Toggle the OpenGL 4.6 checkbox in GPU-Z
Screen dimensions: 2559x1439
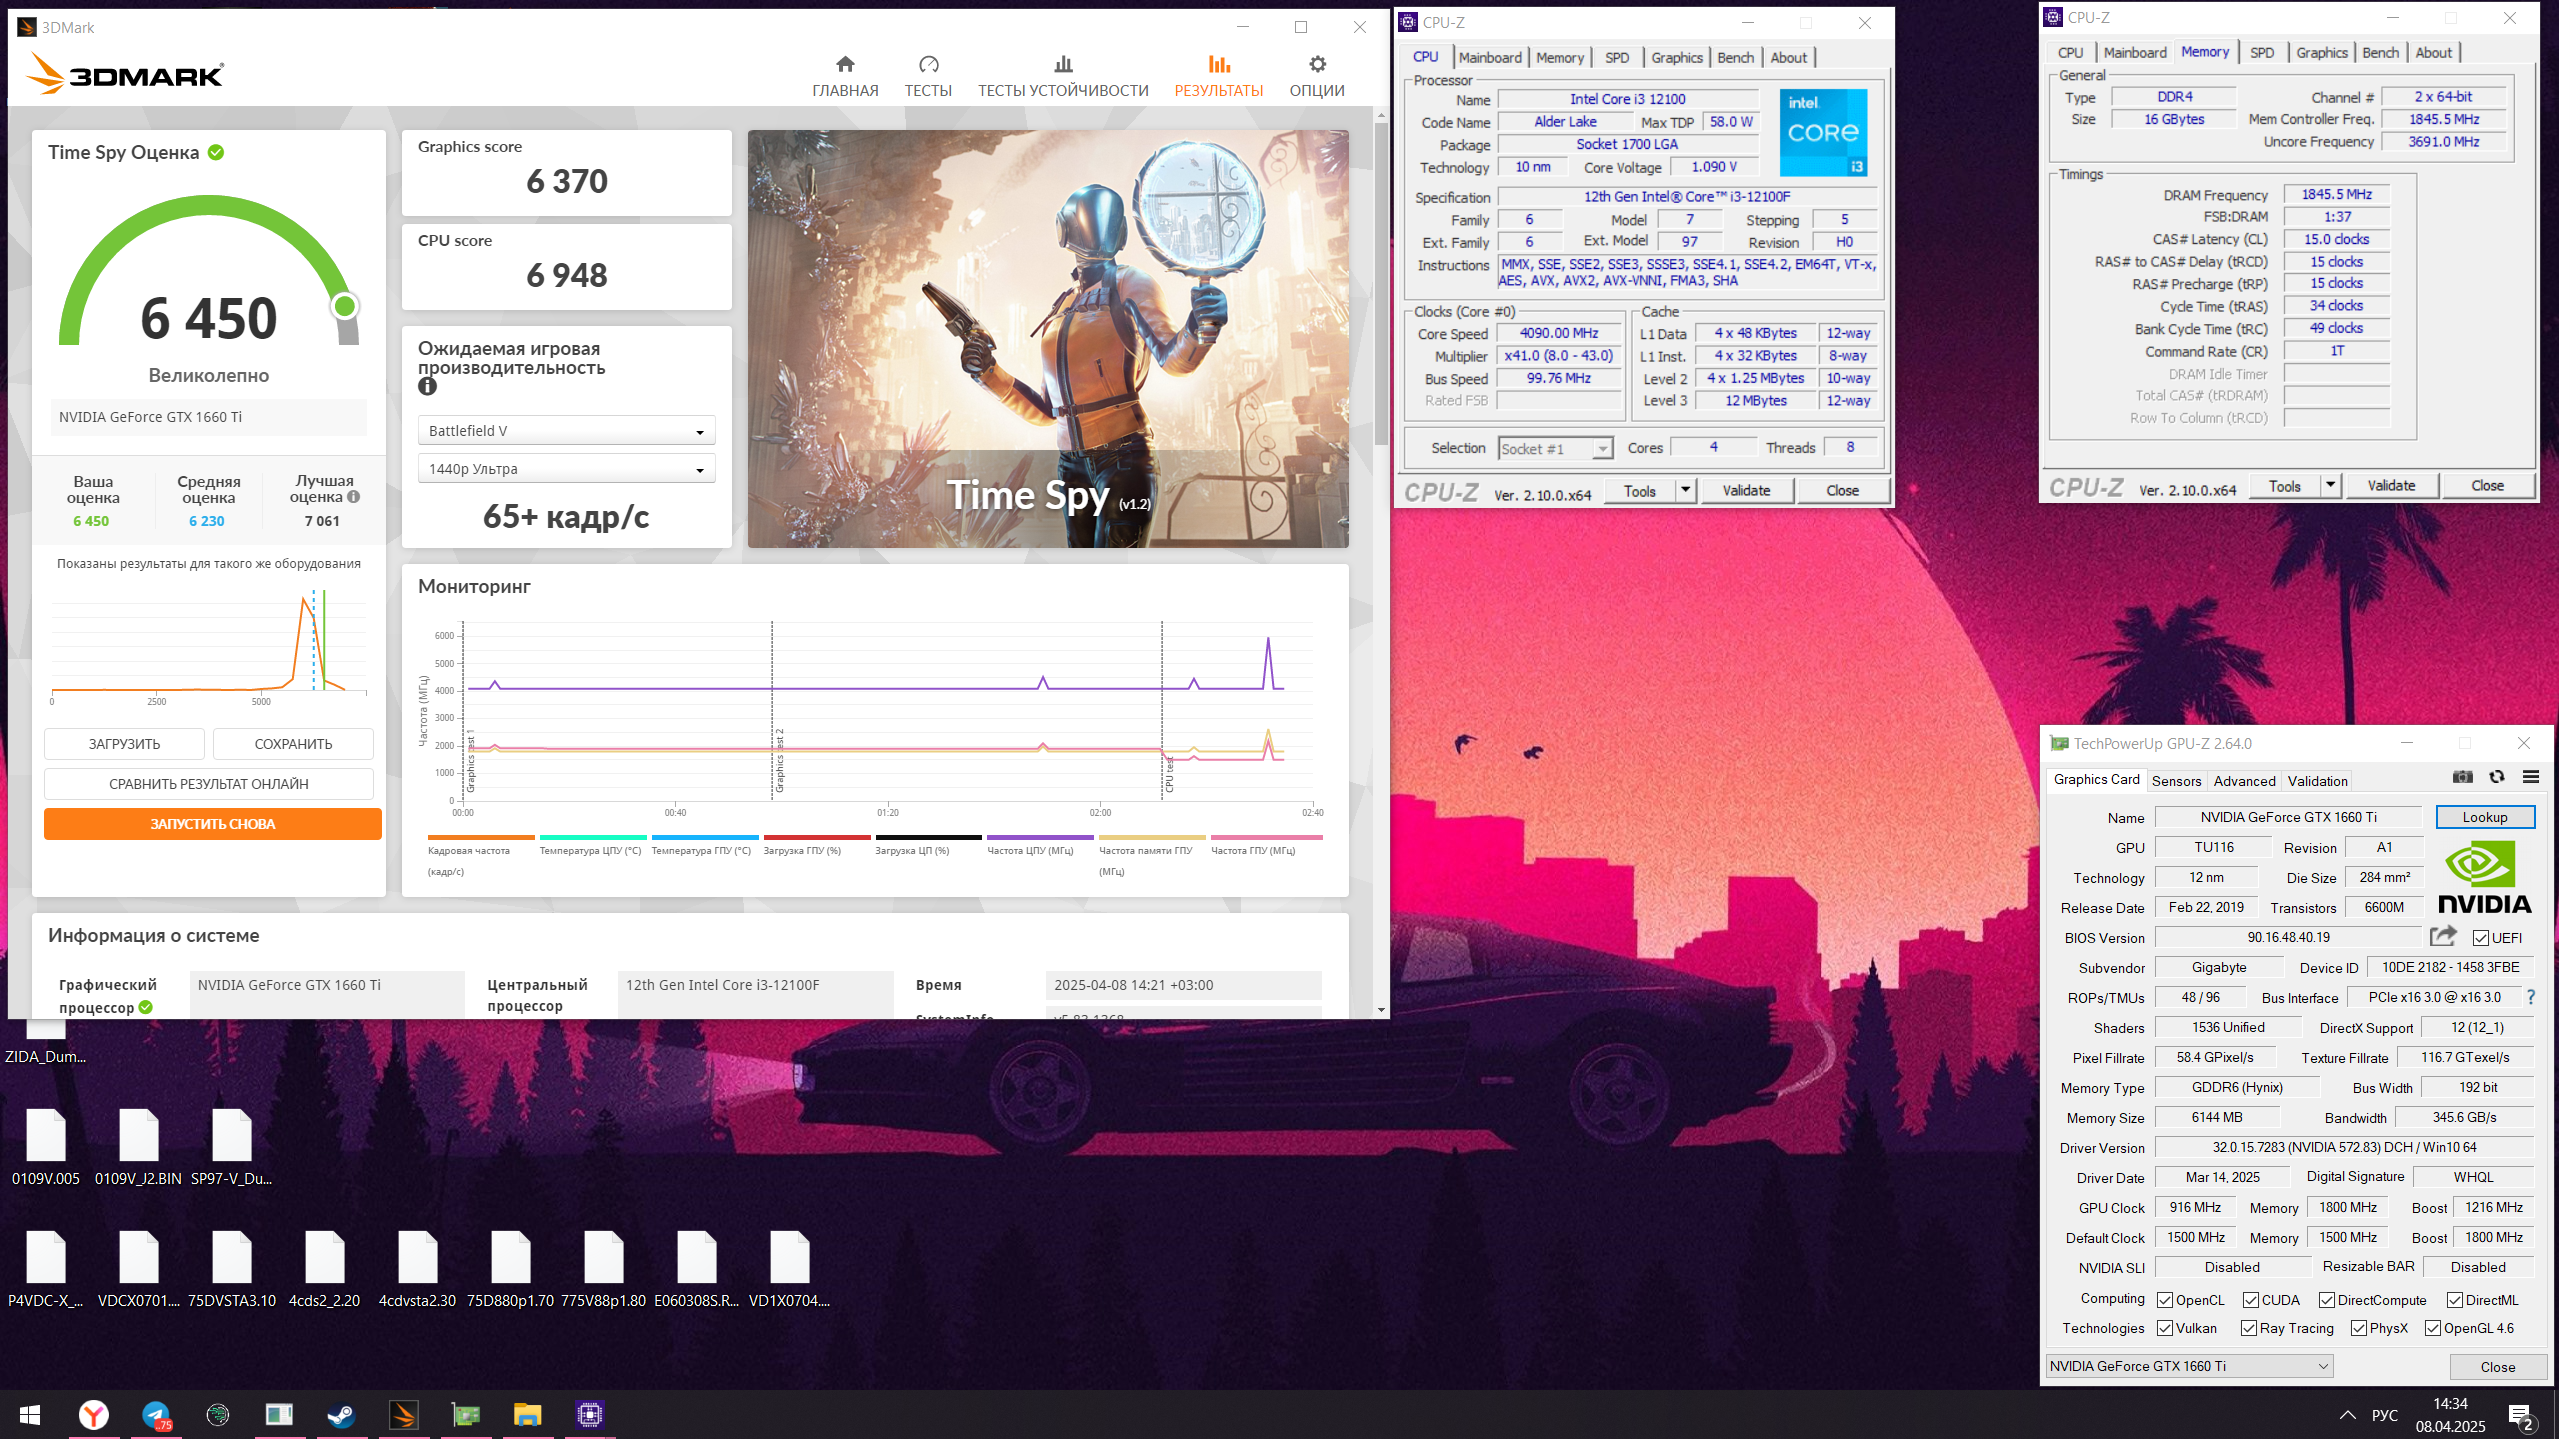[x=2433, y=1328]
